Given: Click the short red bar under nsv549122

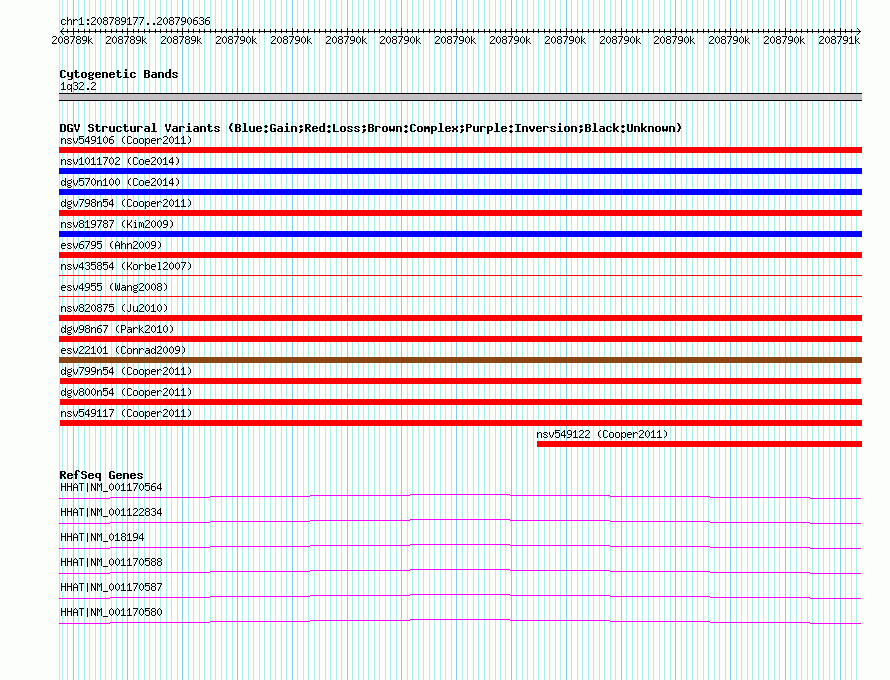Looking at the screenshot, I should [699, 444].
